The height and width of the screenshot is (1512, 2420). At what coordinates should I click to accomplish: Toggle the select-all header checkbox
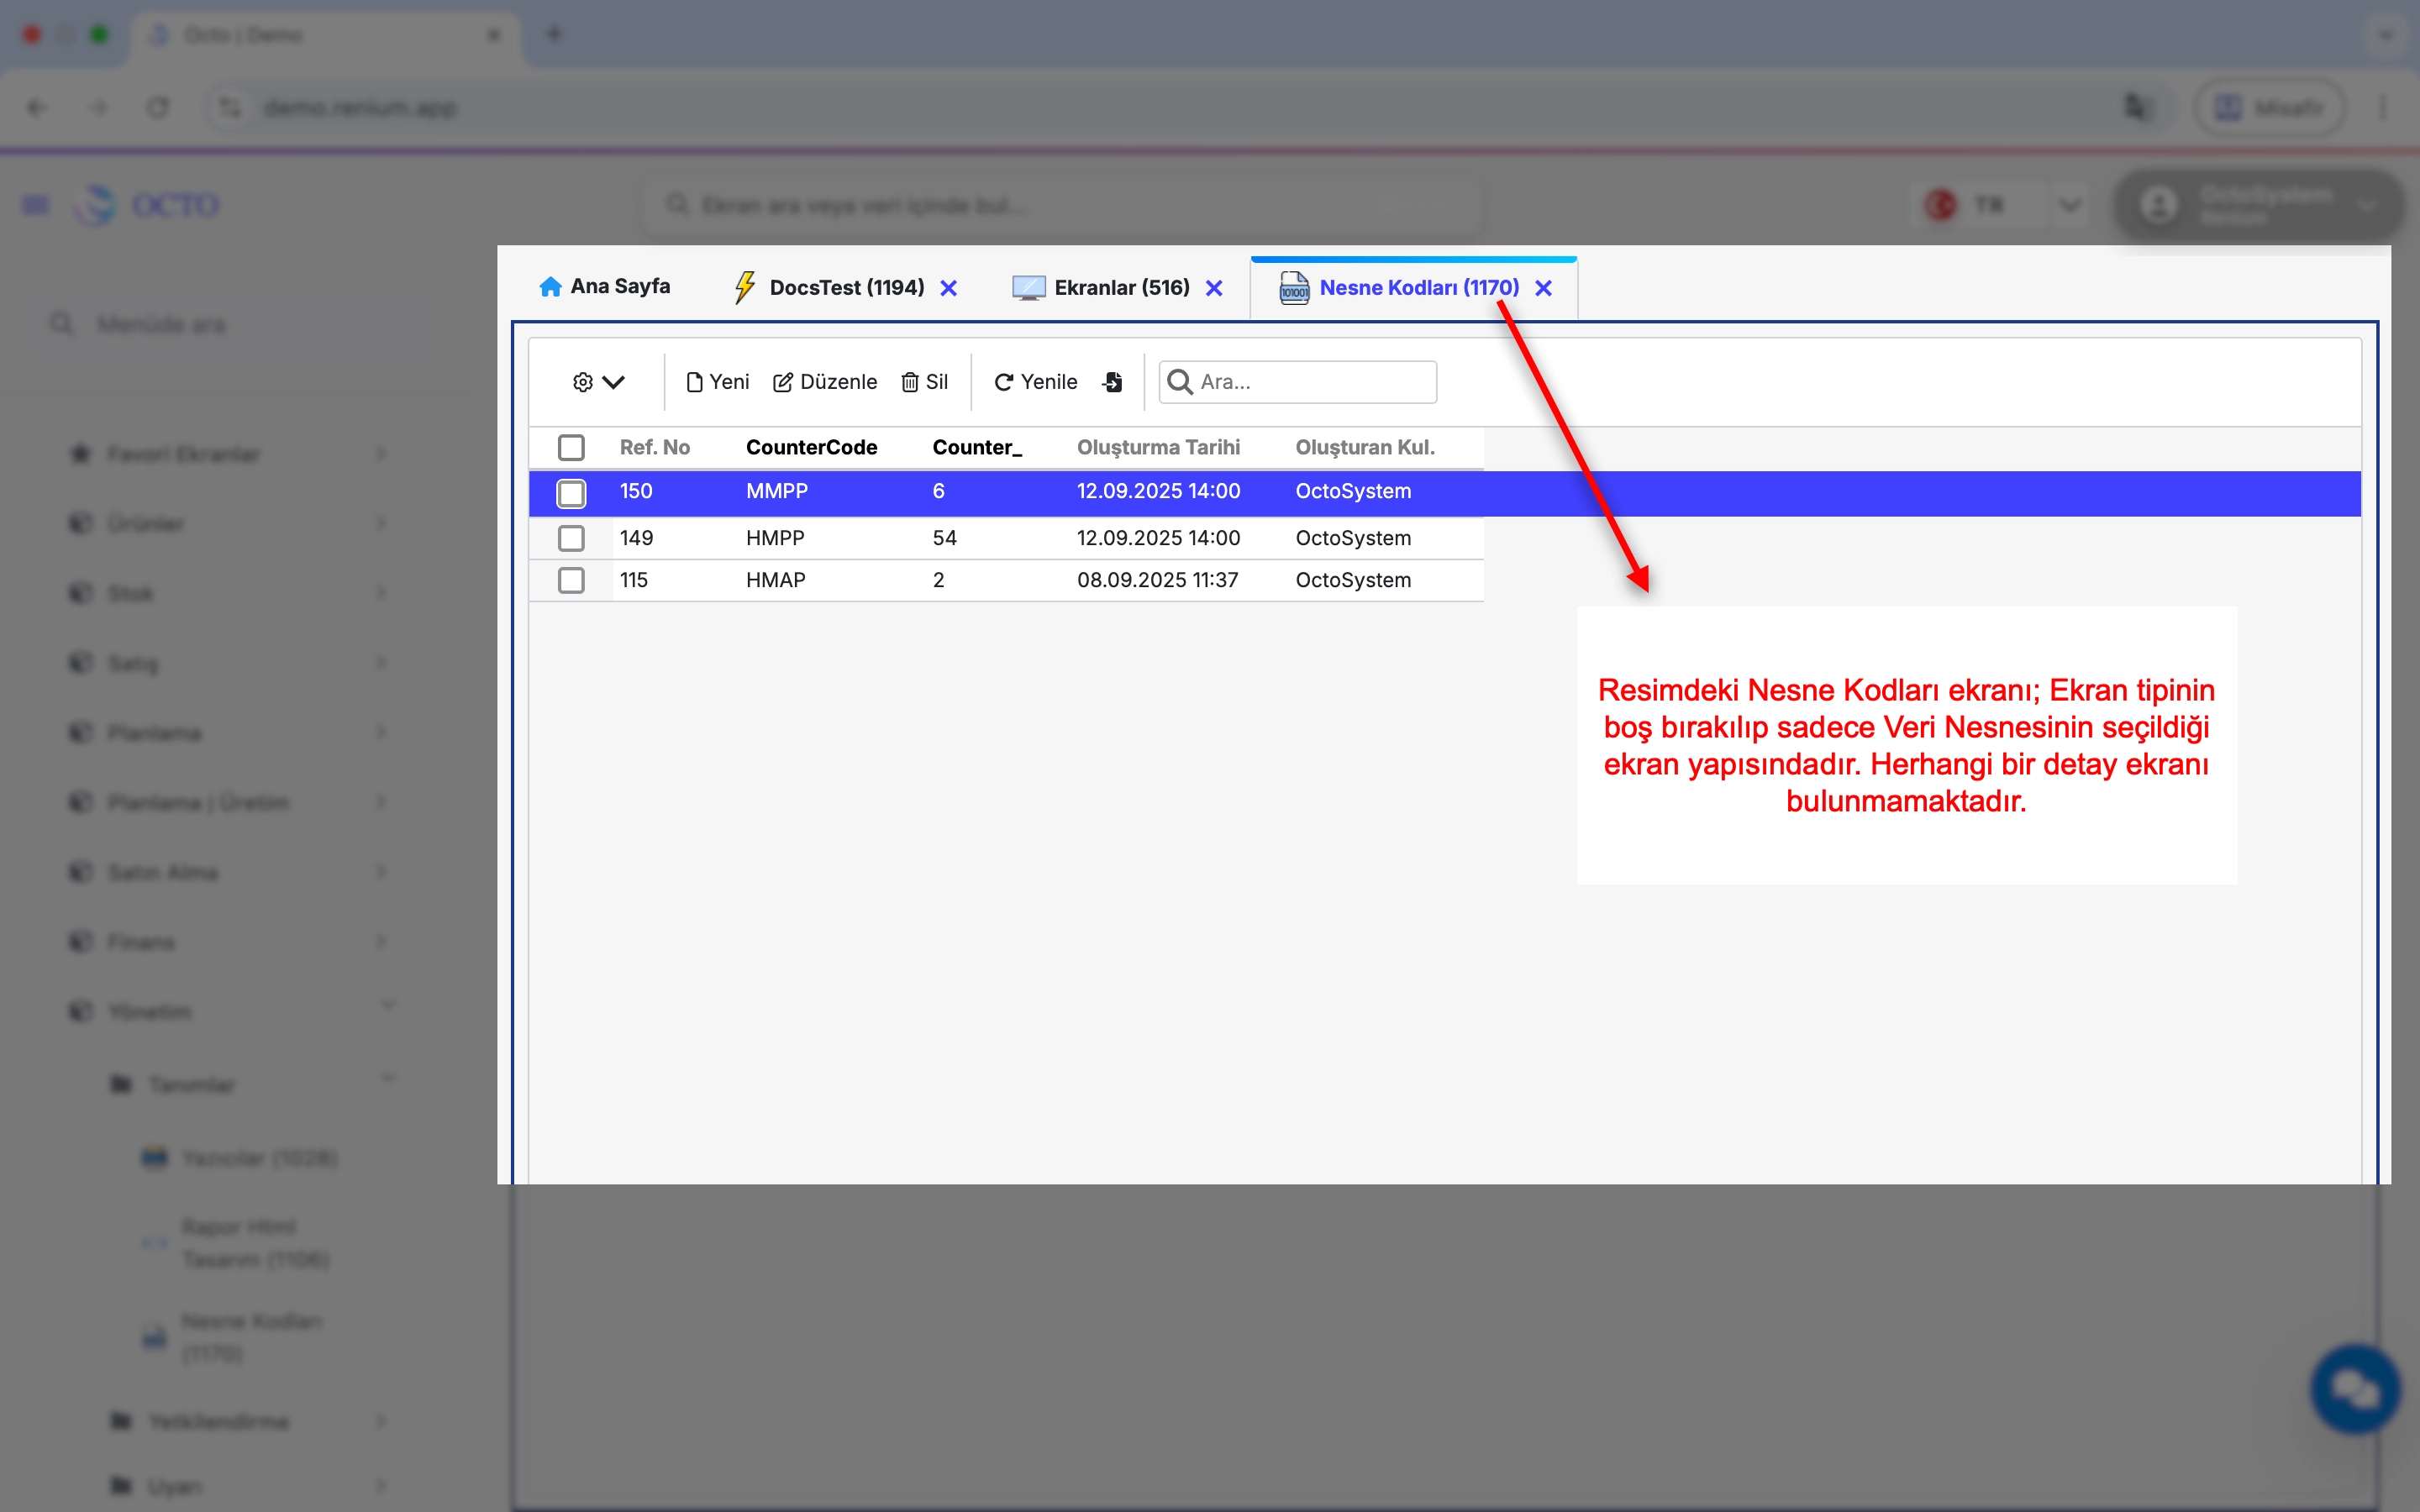(571, 447)
